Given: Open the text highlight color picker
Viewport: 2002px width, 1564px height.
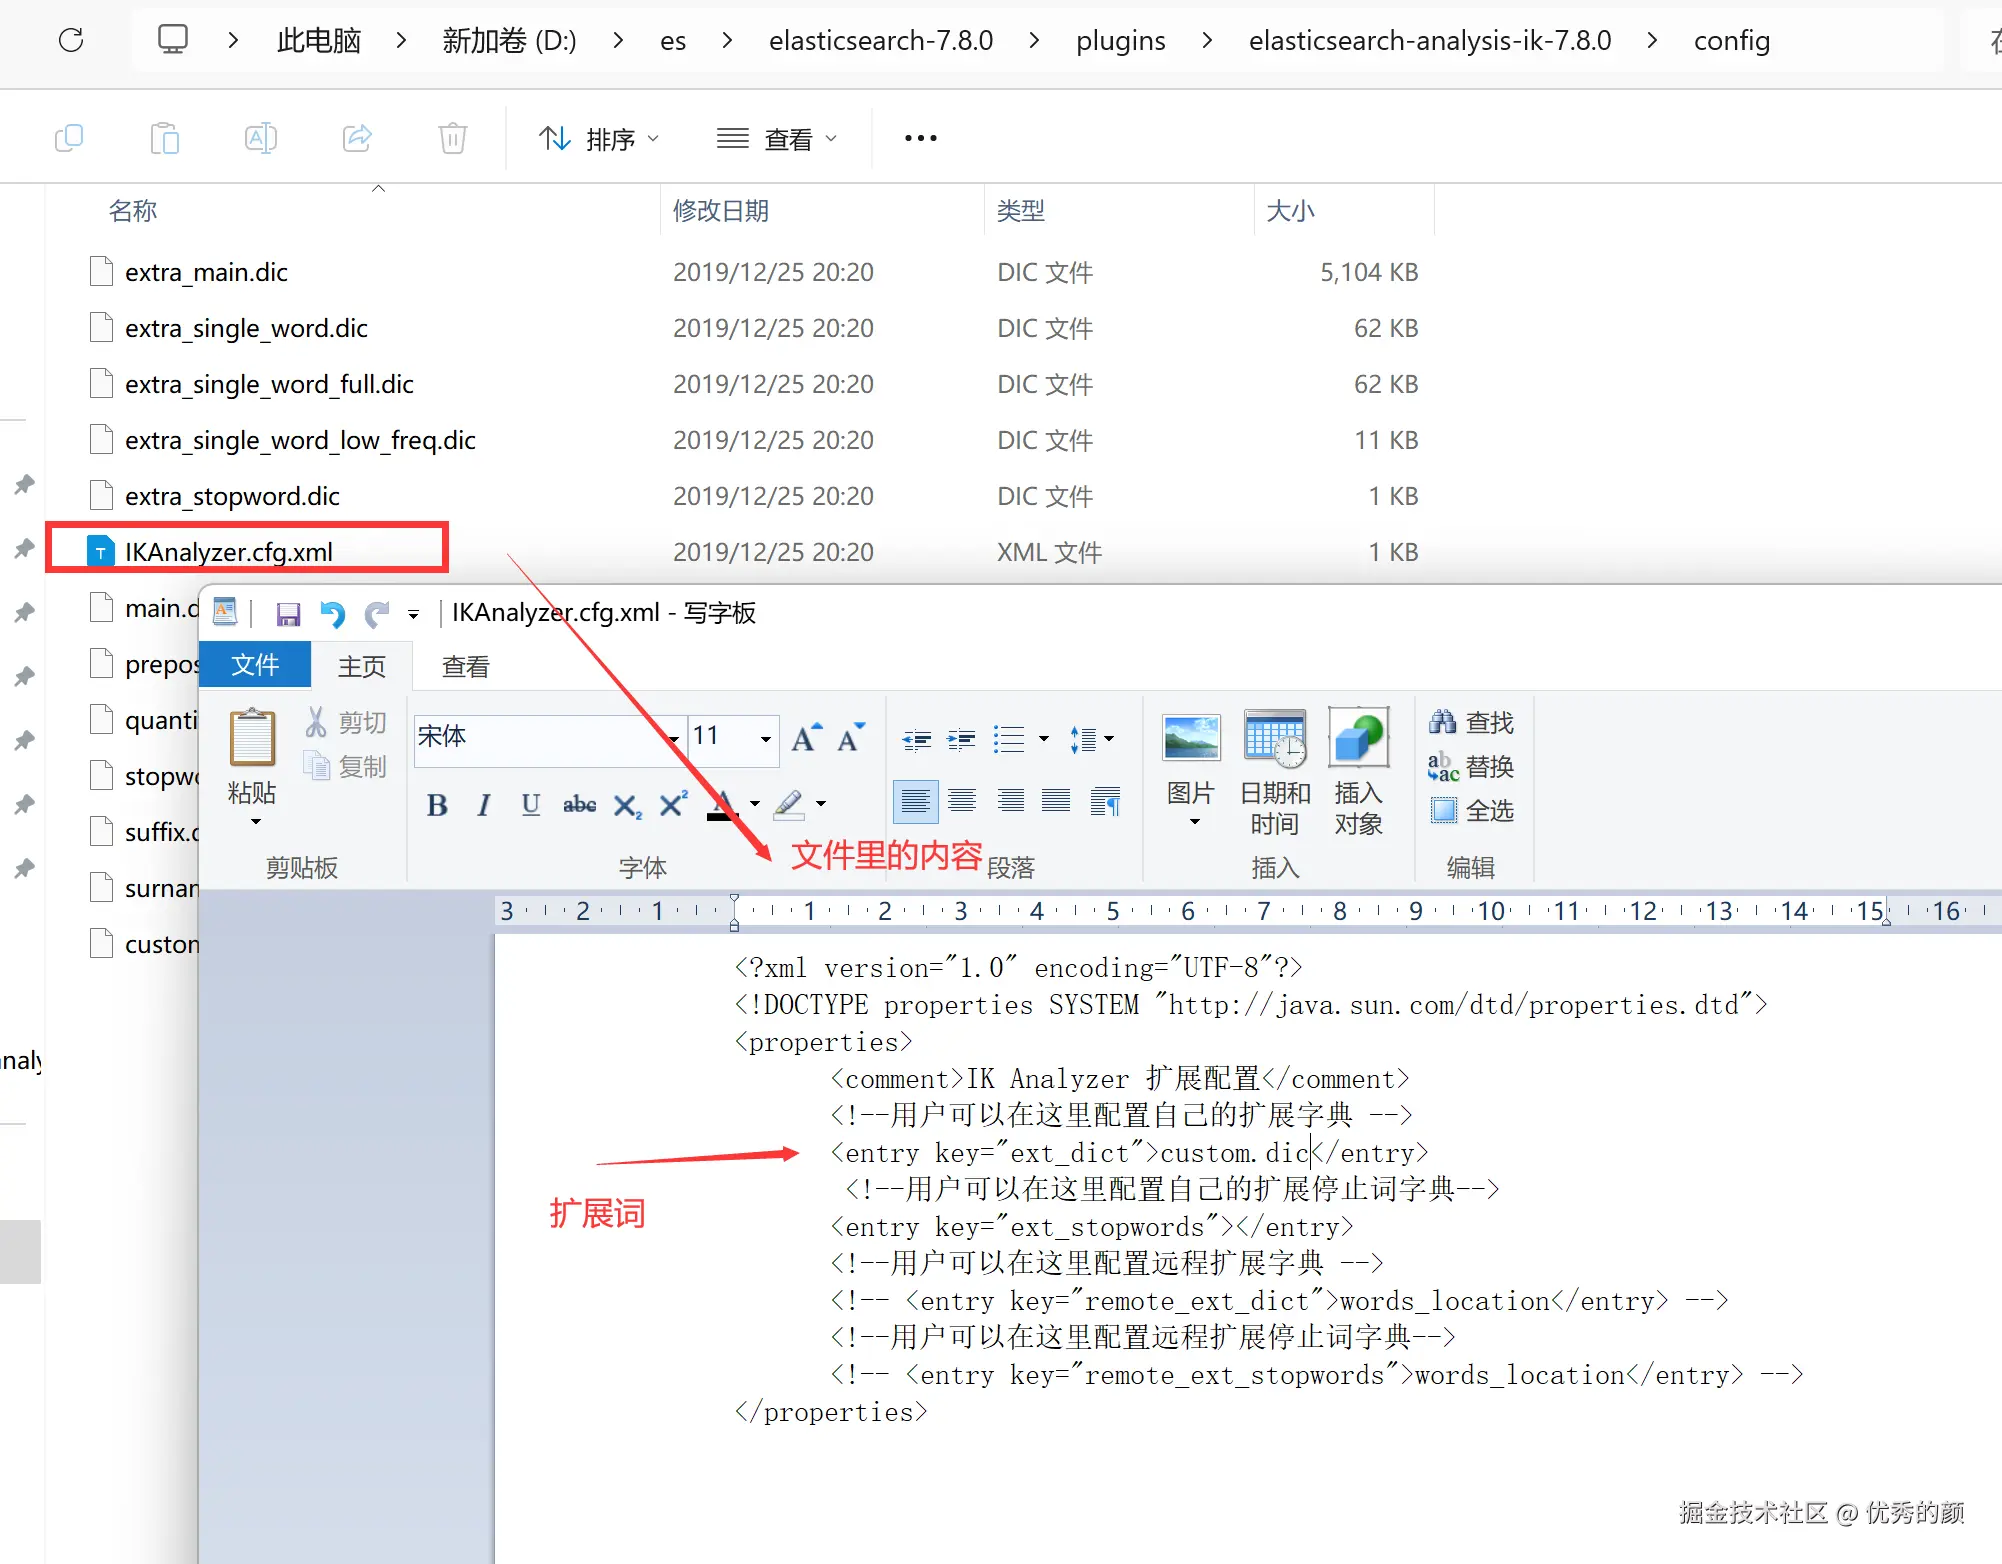Looking at the screenshot, I should pyautogui.click(x=821, y=804).
